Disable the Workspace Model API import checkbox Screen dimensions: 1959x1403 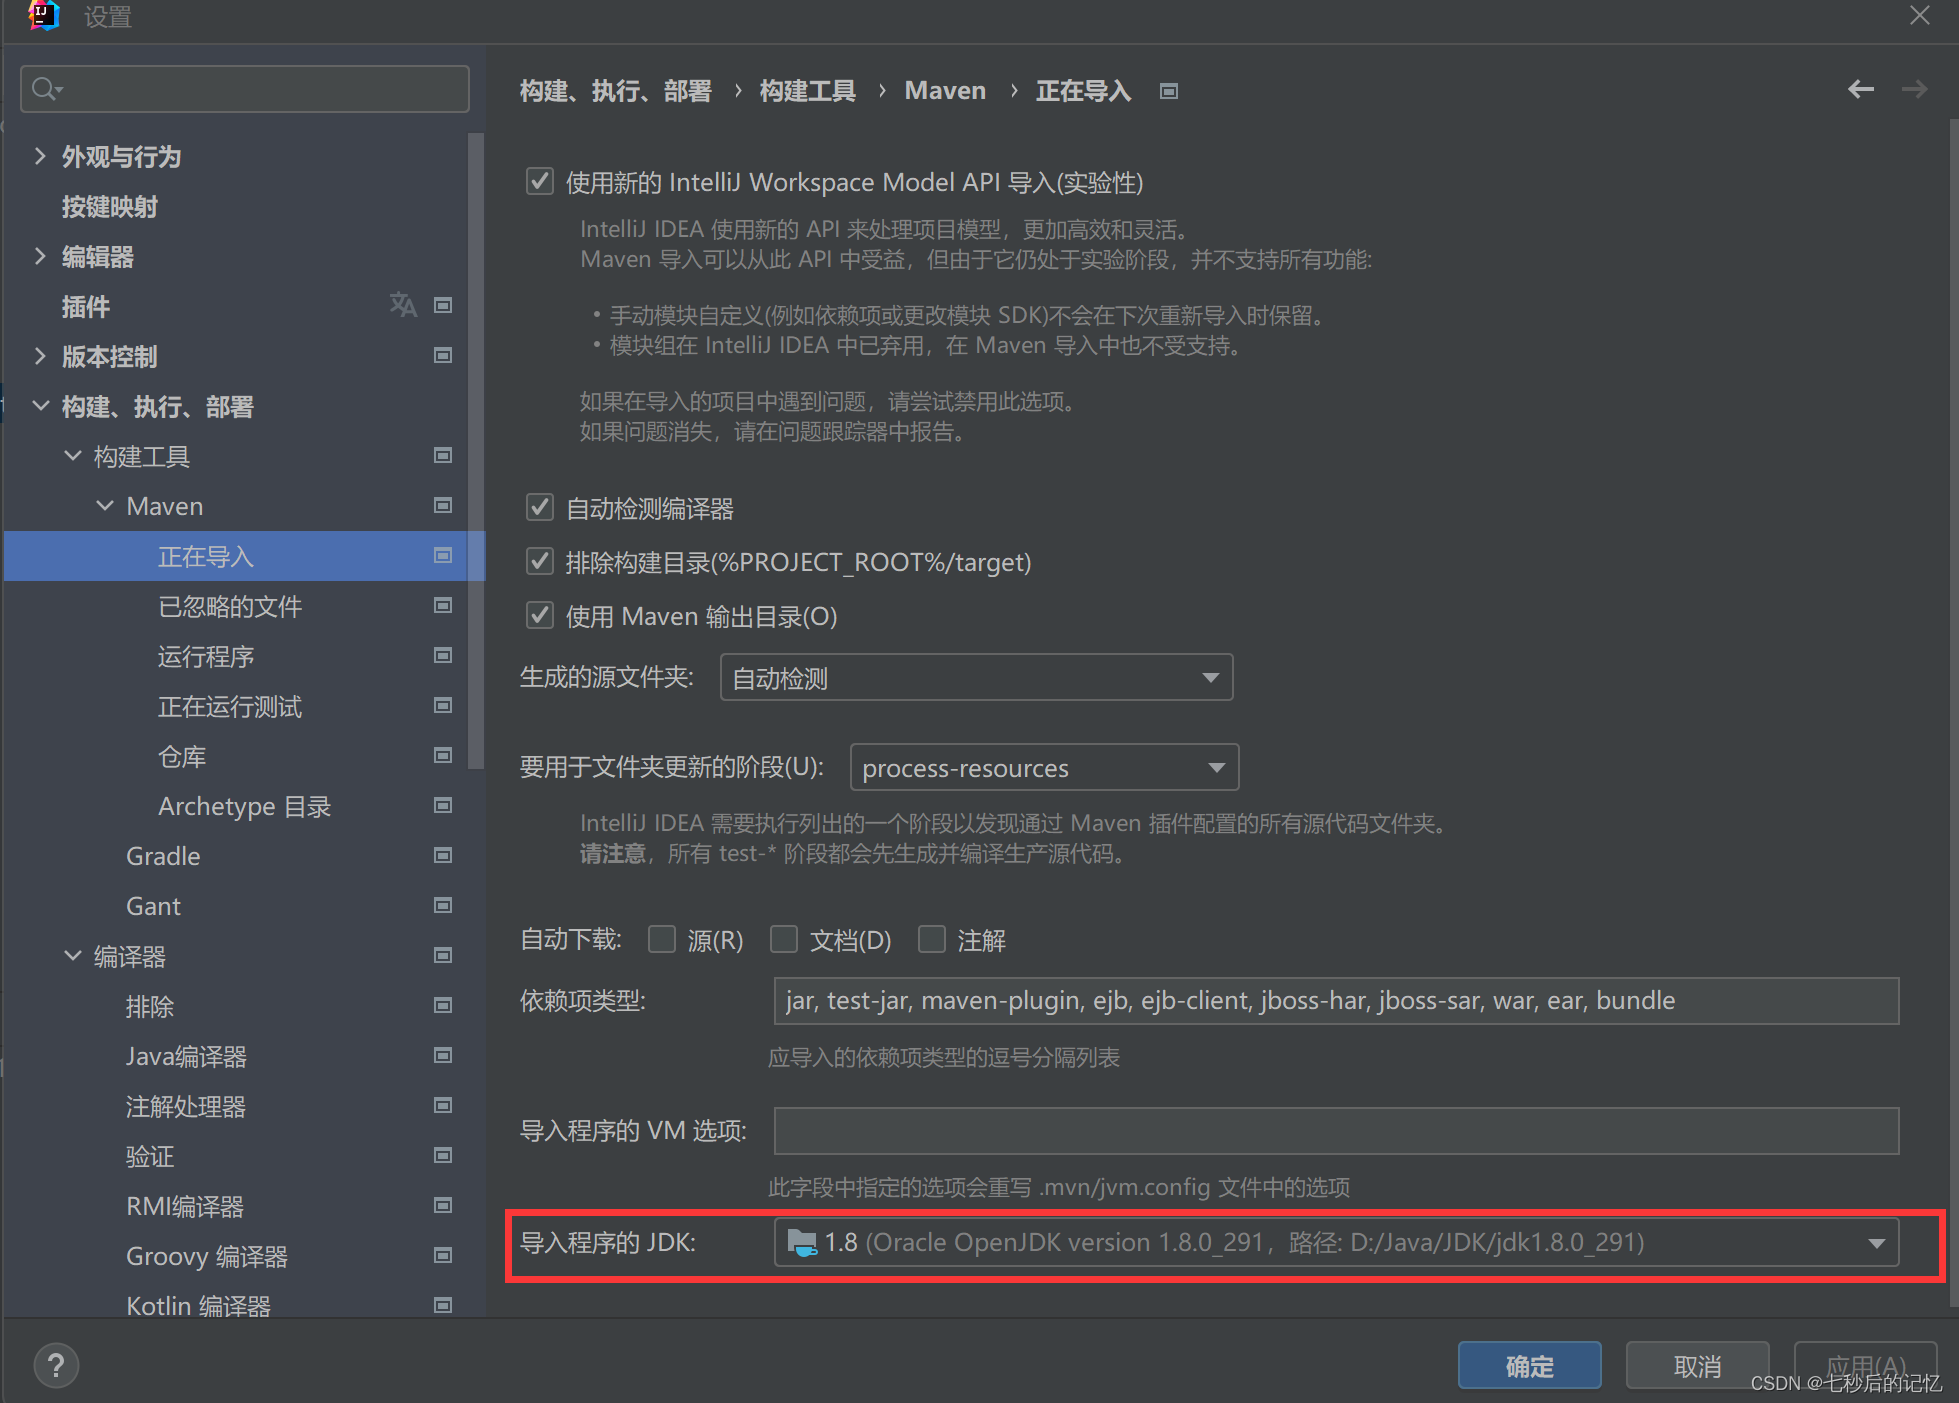pos(540,182)
